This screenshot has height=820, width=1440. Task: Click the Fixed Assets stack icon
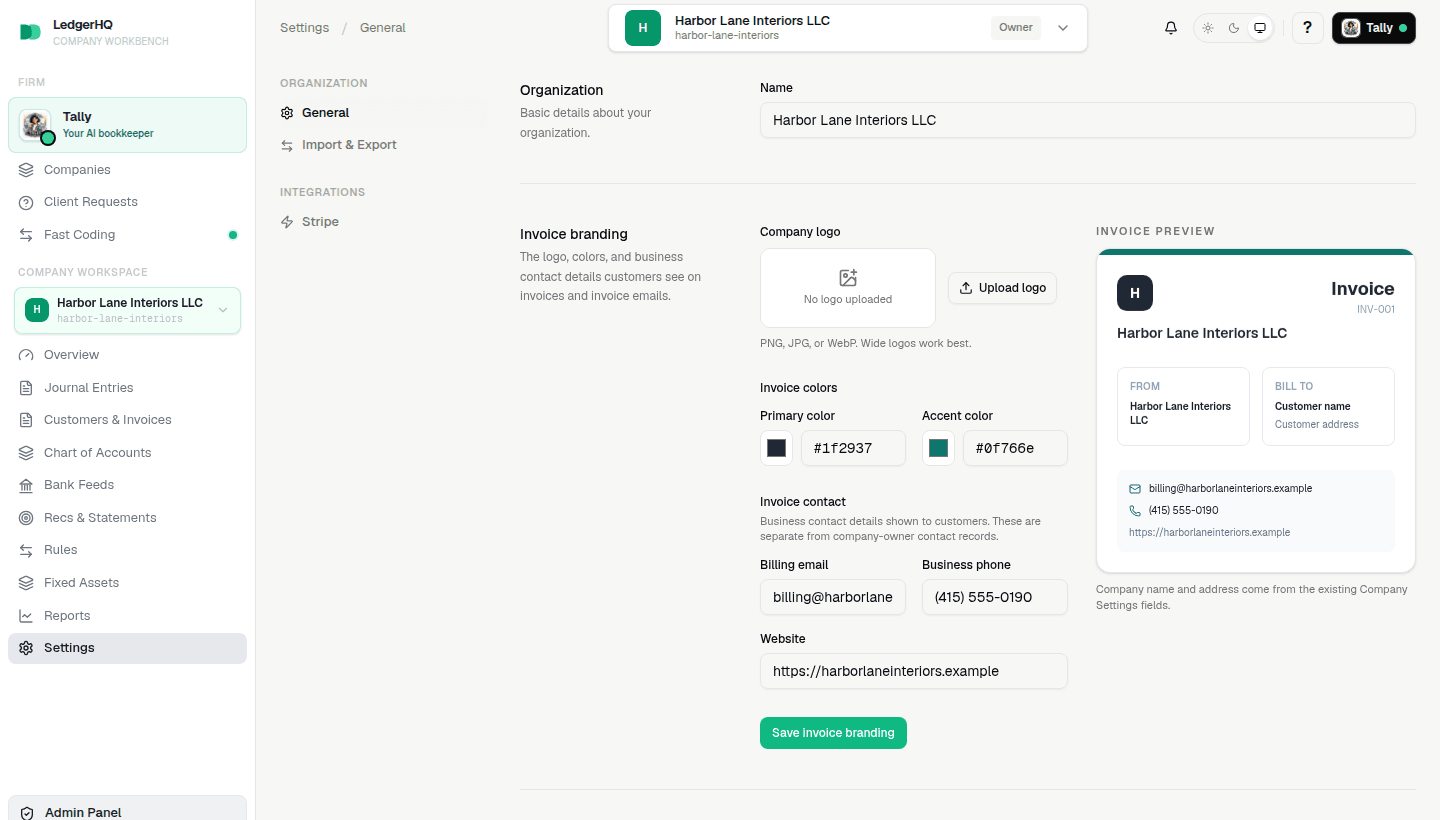(26, 583)
